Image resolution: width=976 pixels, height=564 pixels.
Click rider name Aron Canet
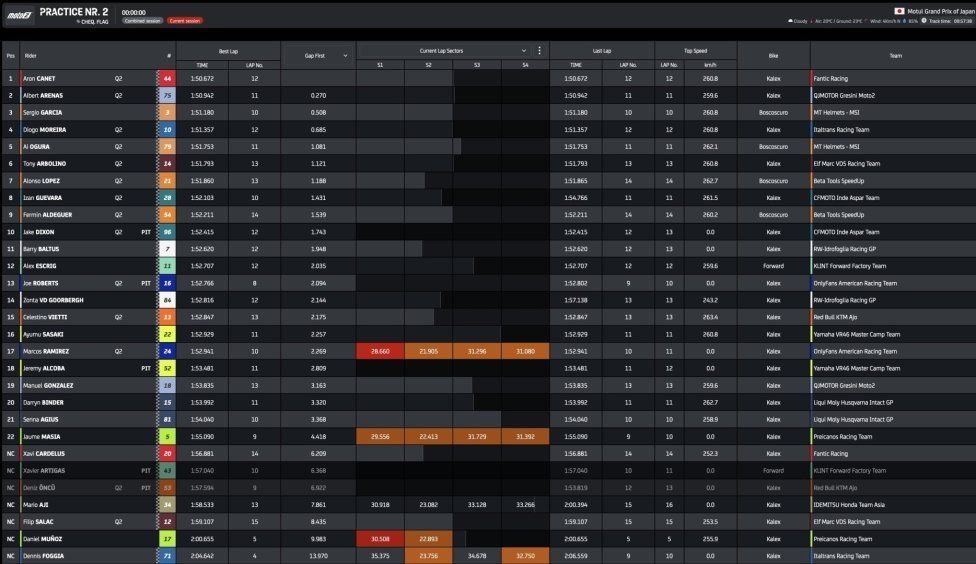point(39,78)
